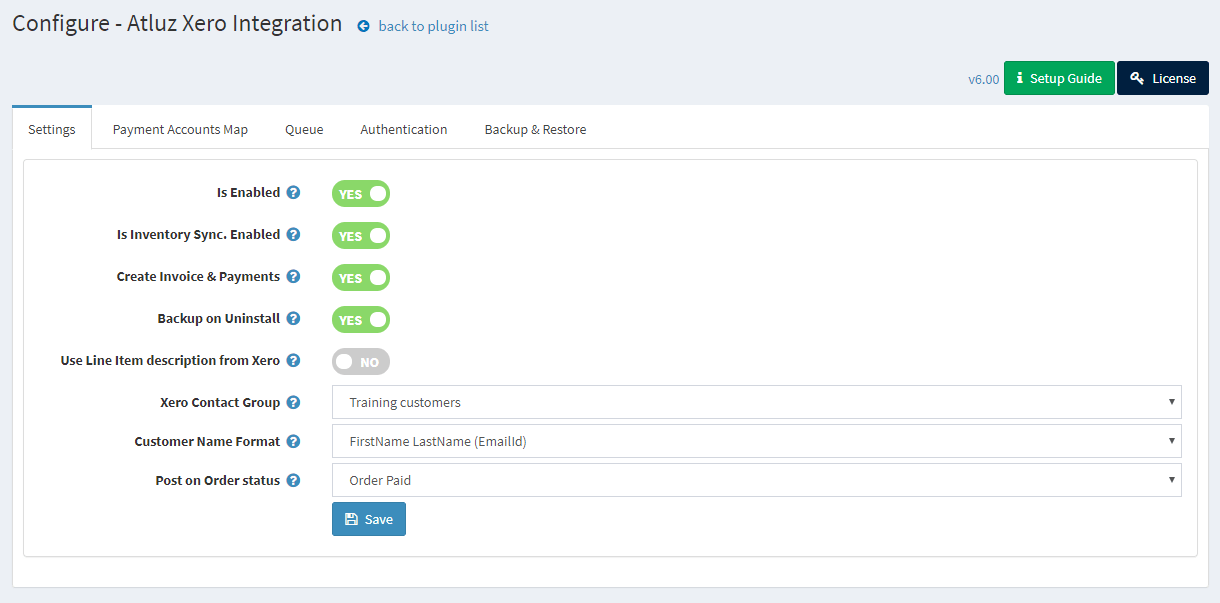Open the Queue tab
This screenshot has height=603, width=1220.
click(x=304, y=129)
